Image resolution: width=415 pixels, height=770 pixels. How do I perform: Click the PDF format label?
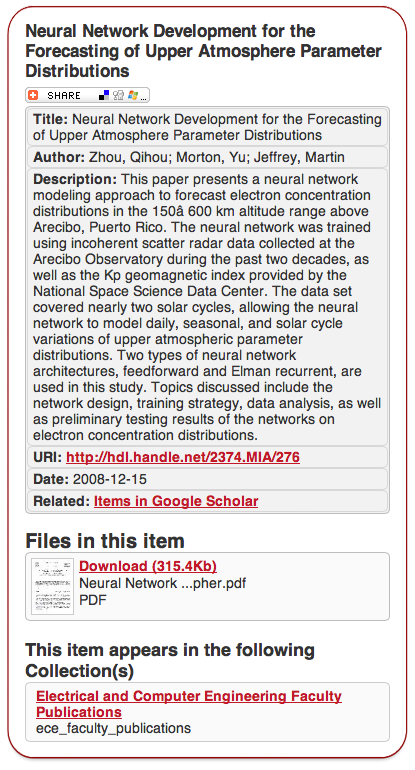pyautogui.click(x=93, y=600)
